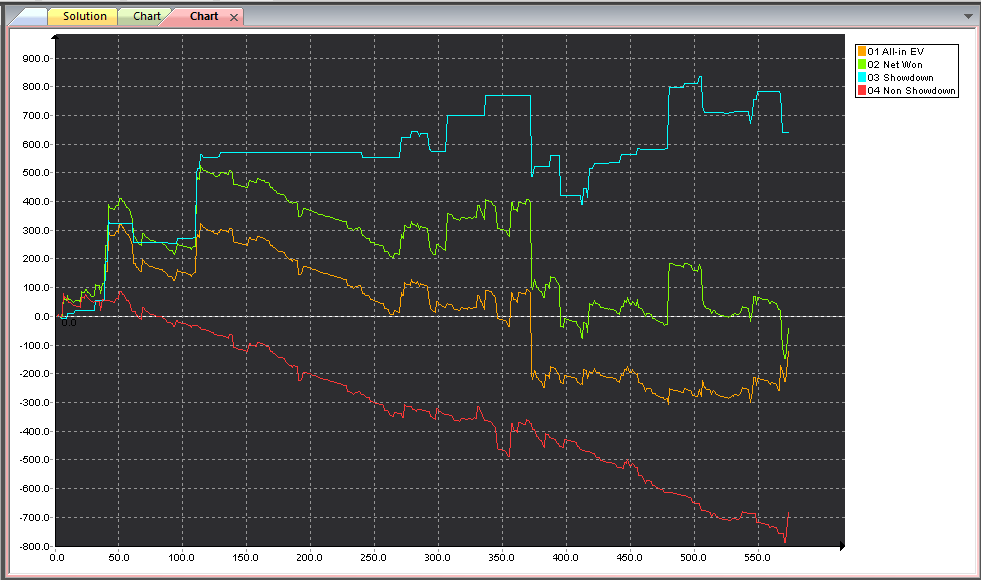Click the -800.0 label on the Y-axis
This screenshot has height=580, width=981.
pos(33,546)
